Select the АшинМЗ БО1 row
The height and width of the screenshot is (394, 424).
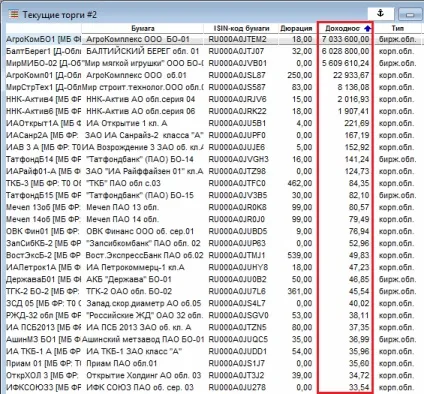click(213, 339)
